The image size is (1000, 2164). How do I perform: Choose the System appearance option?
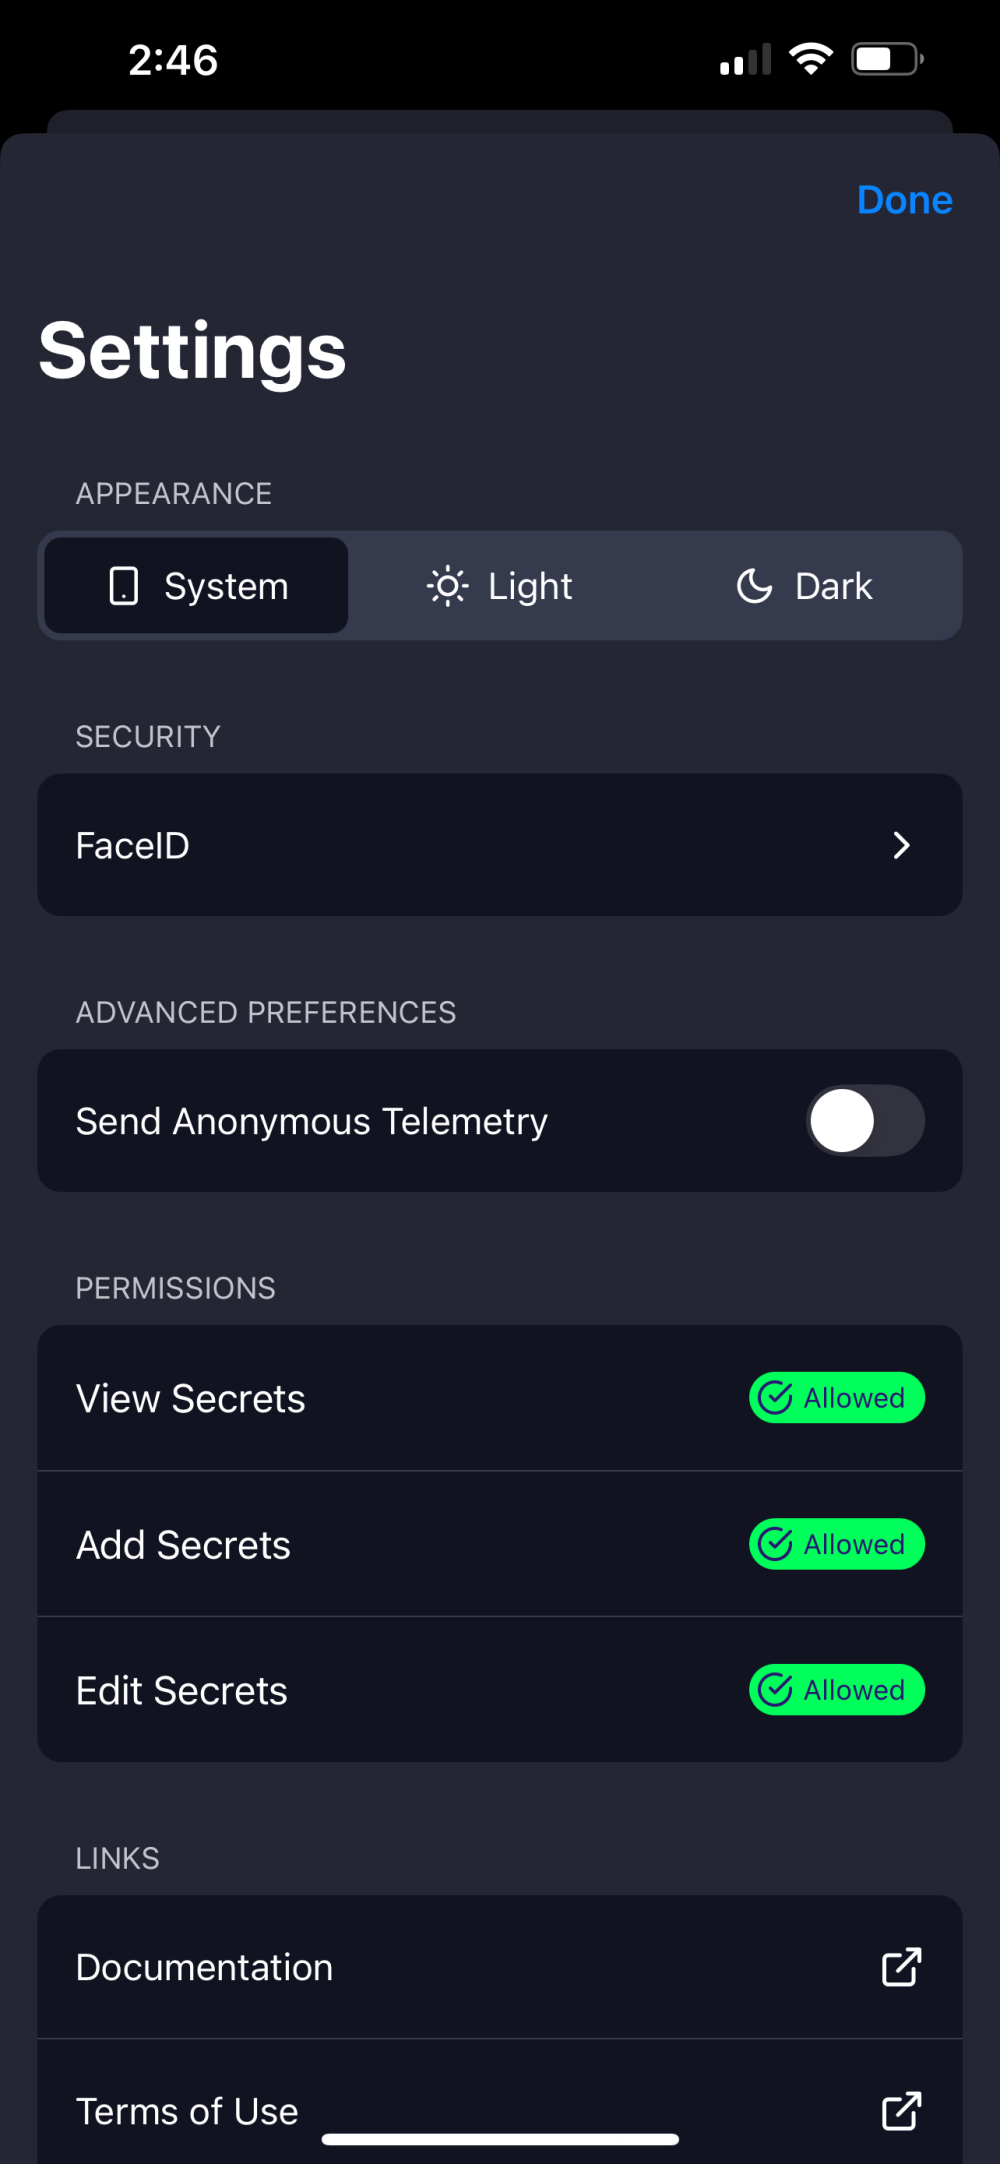tap(197, 586)
